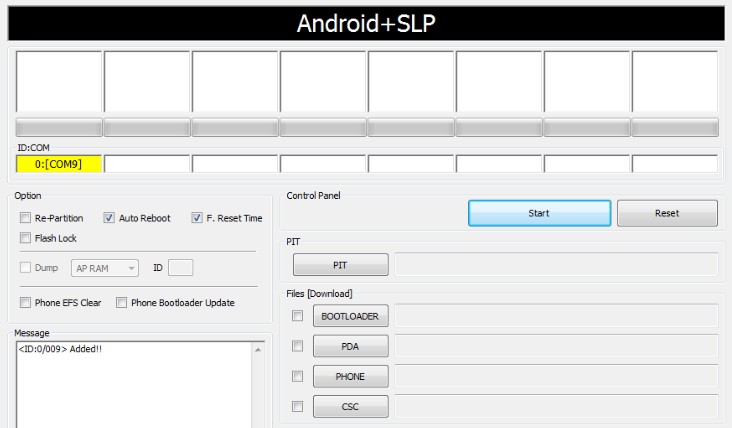Click the Android+SLP title banner
732x428 pixels.
click(366, 23)
